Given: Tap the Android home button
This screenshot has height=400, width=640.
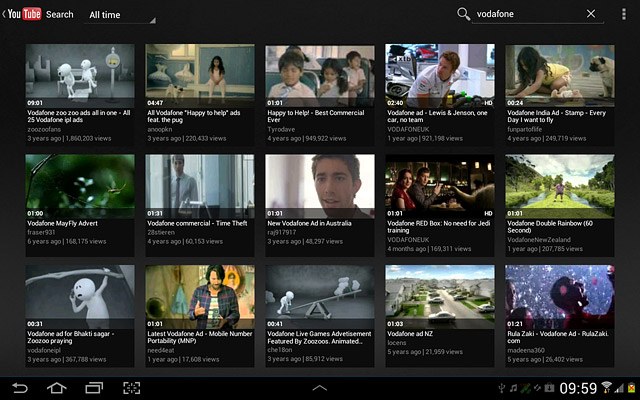Looking at the screenshot, I should point(57,388).
